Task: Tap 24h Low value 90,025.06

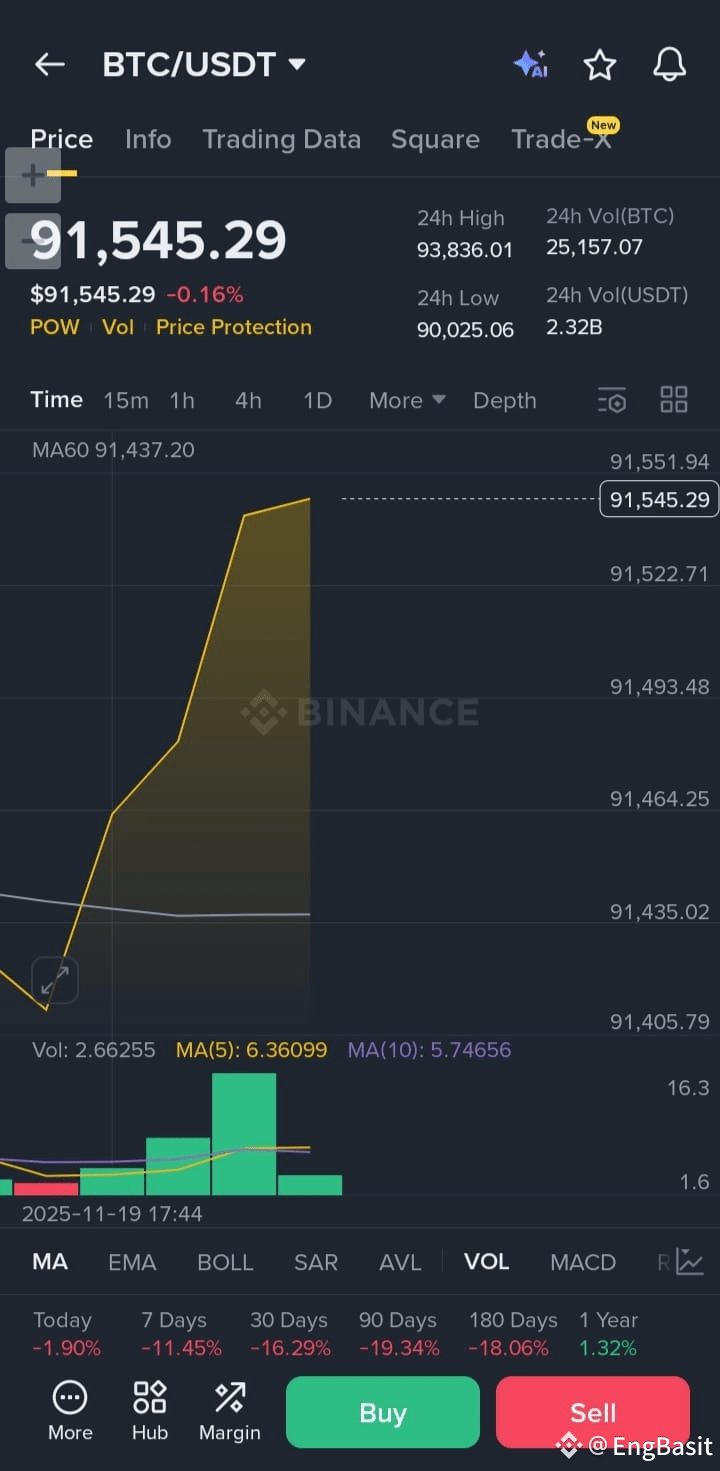Action: point(465,330)
